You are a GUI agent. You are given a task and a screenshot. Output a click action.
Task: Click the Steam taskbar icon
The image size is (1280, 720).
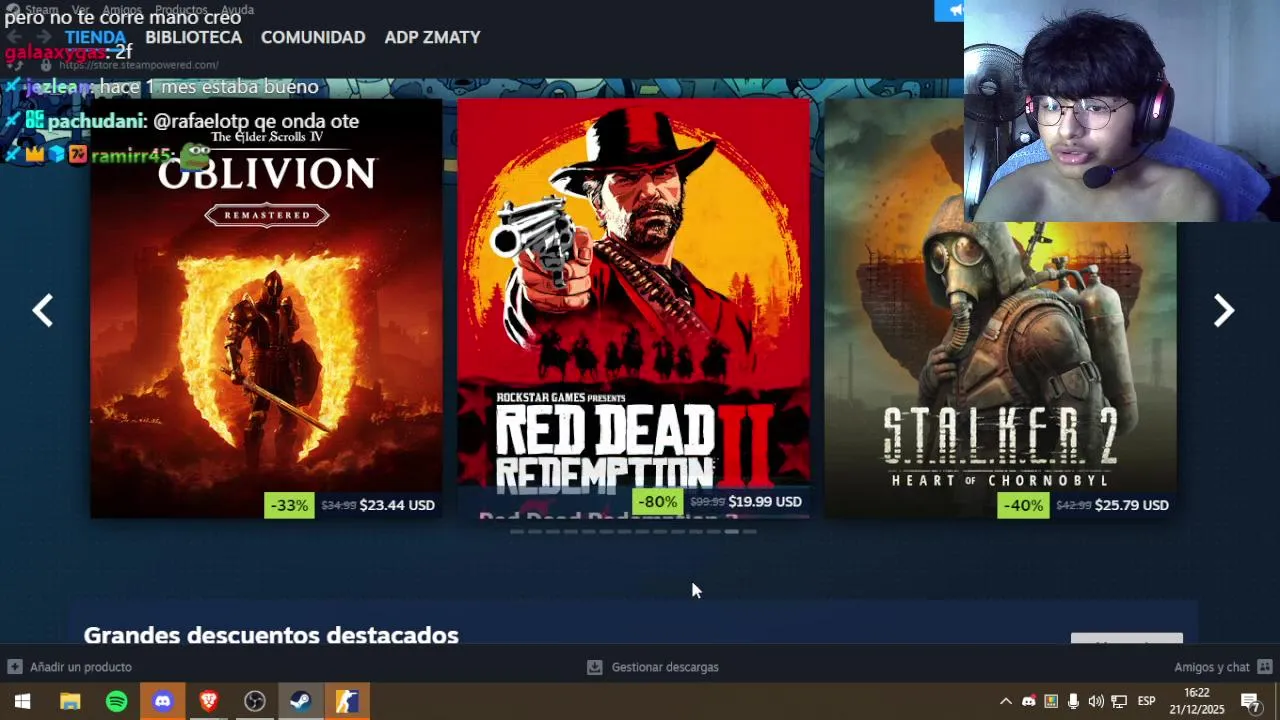click(300, 701)
